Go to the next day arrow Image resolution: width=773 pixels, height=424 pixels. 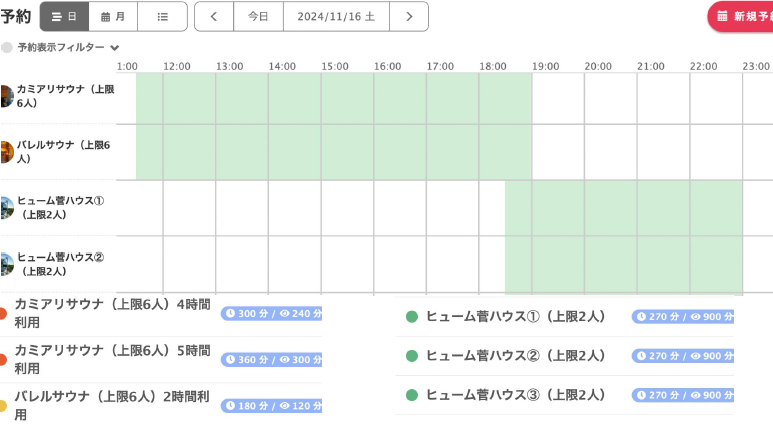[x=409, y=17]
